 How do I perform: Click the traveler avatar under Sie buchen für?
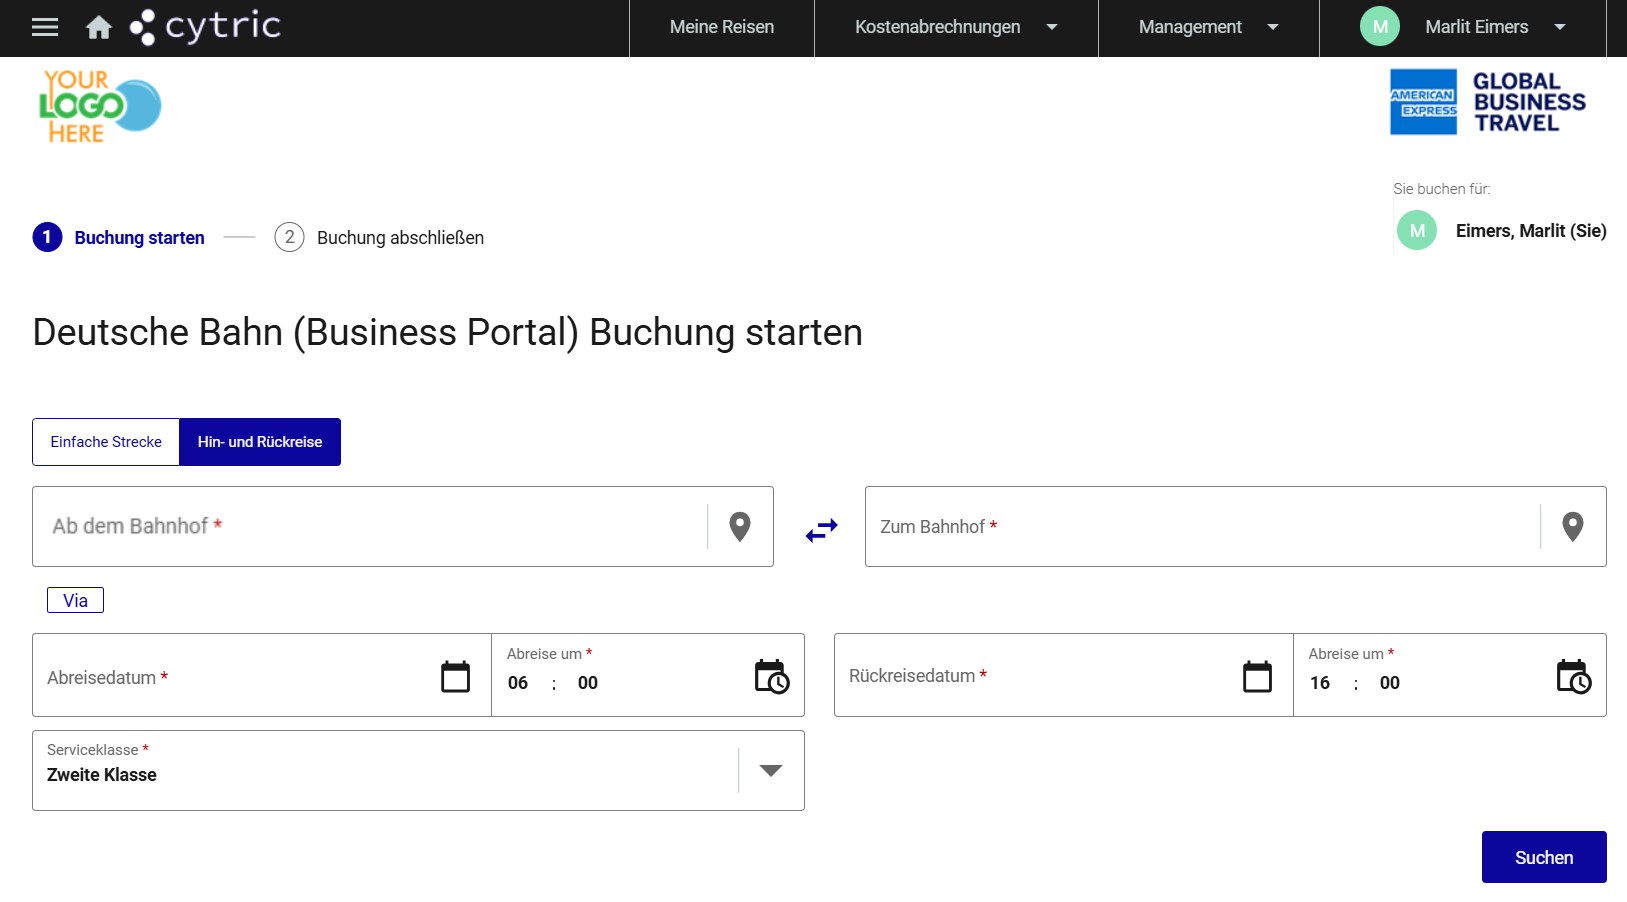[x=1417, y=231]
